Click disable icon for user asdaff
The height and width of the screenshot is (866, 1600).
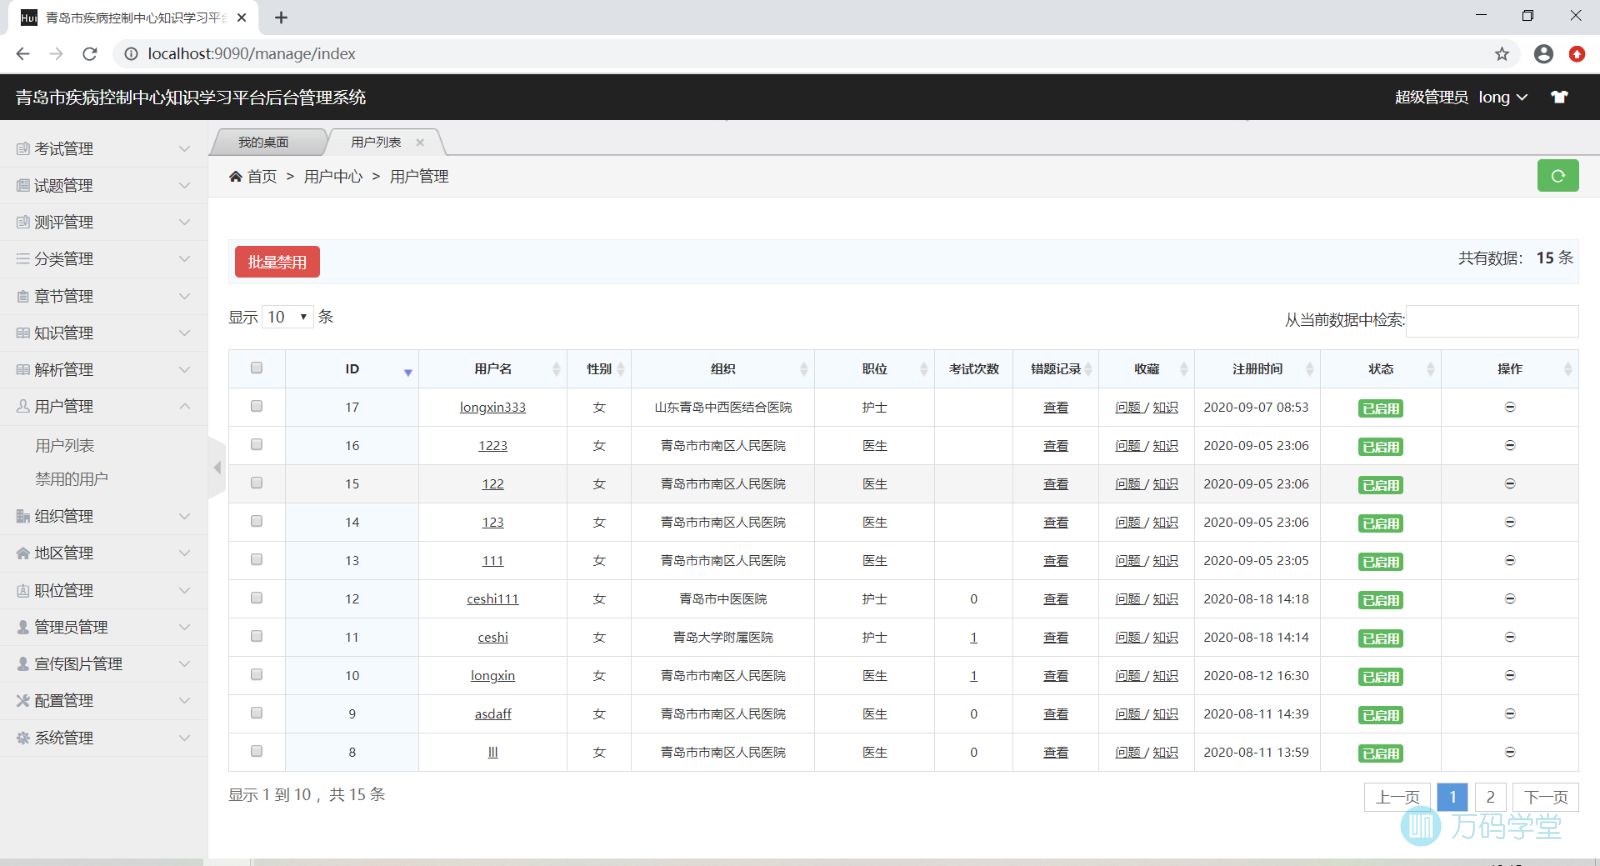pos(1510,714)
